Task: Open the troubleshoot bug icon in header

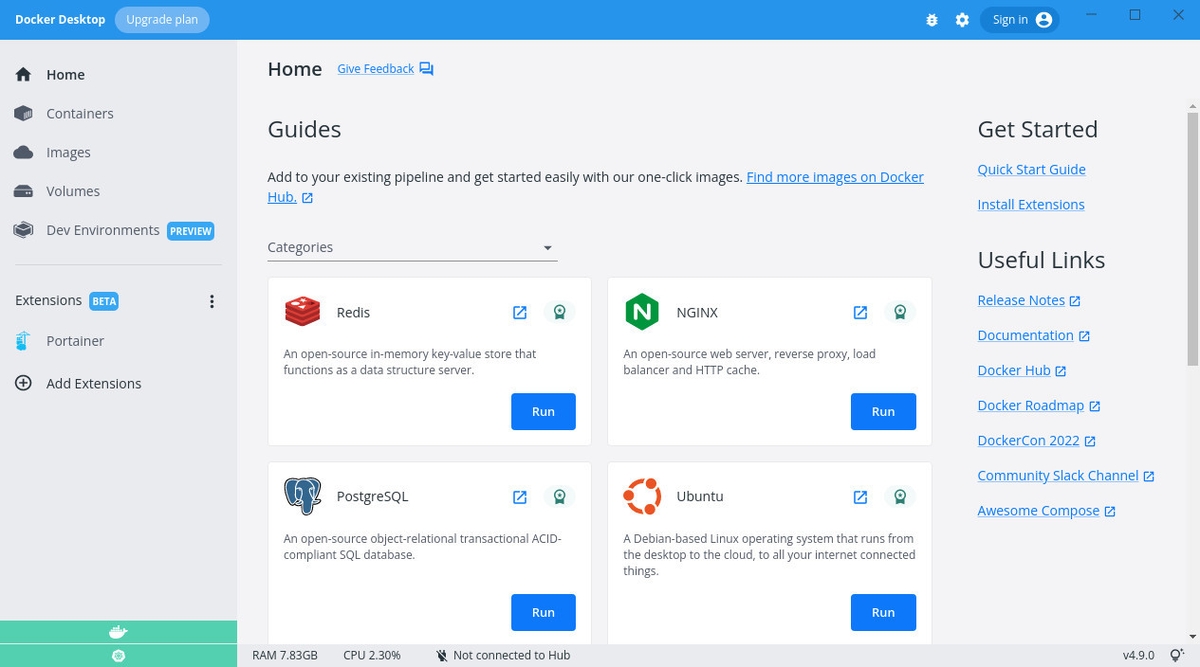Action: coord(932,20)
